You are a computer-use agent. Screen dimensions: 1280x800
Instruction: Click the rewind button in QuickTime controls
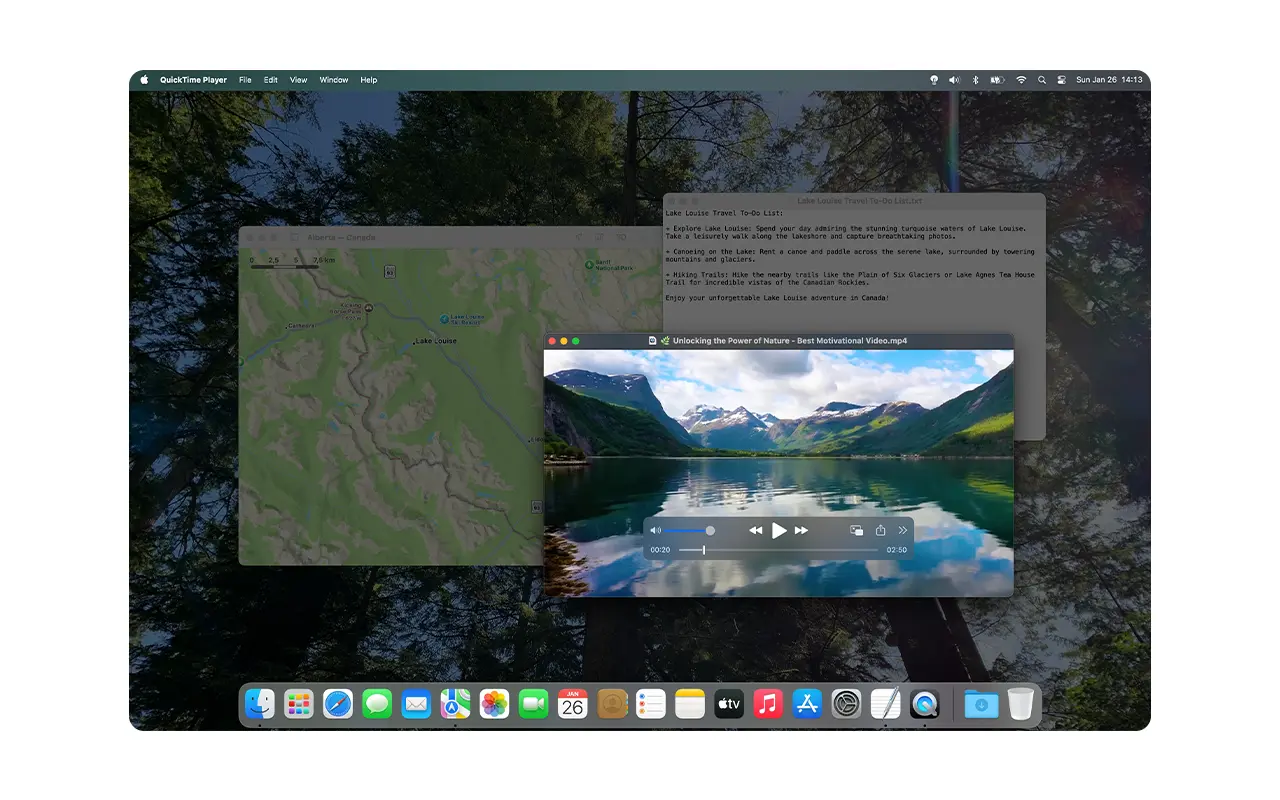coord(756,531)
